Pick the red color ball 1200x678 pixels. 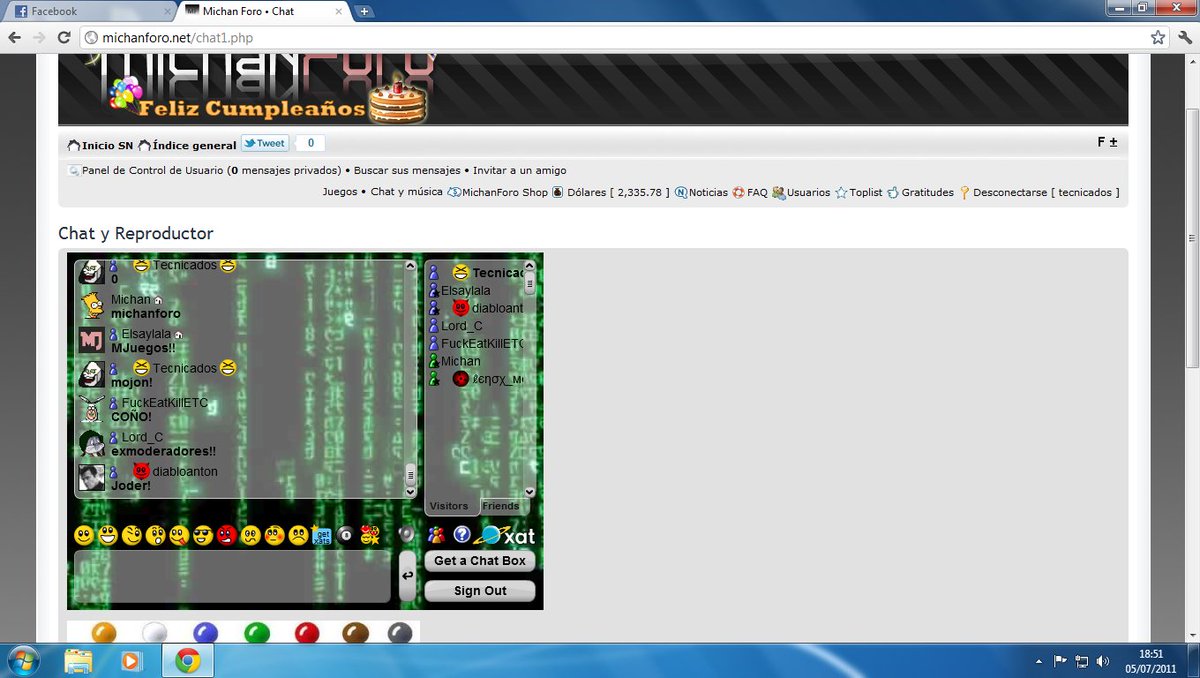tap(307, 632)
